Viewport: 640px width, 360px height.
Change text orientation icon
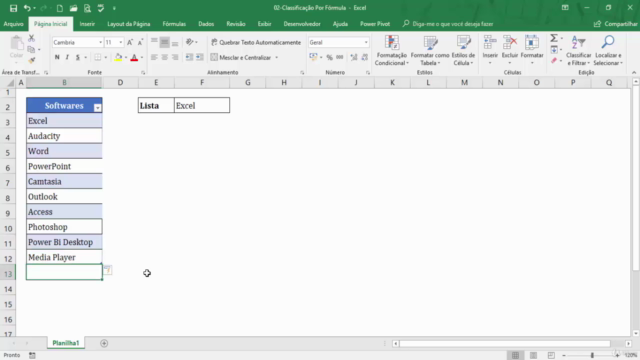[x=189, y=42]
